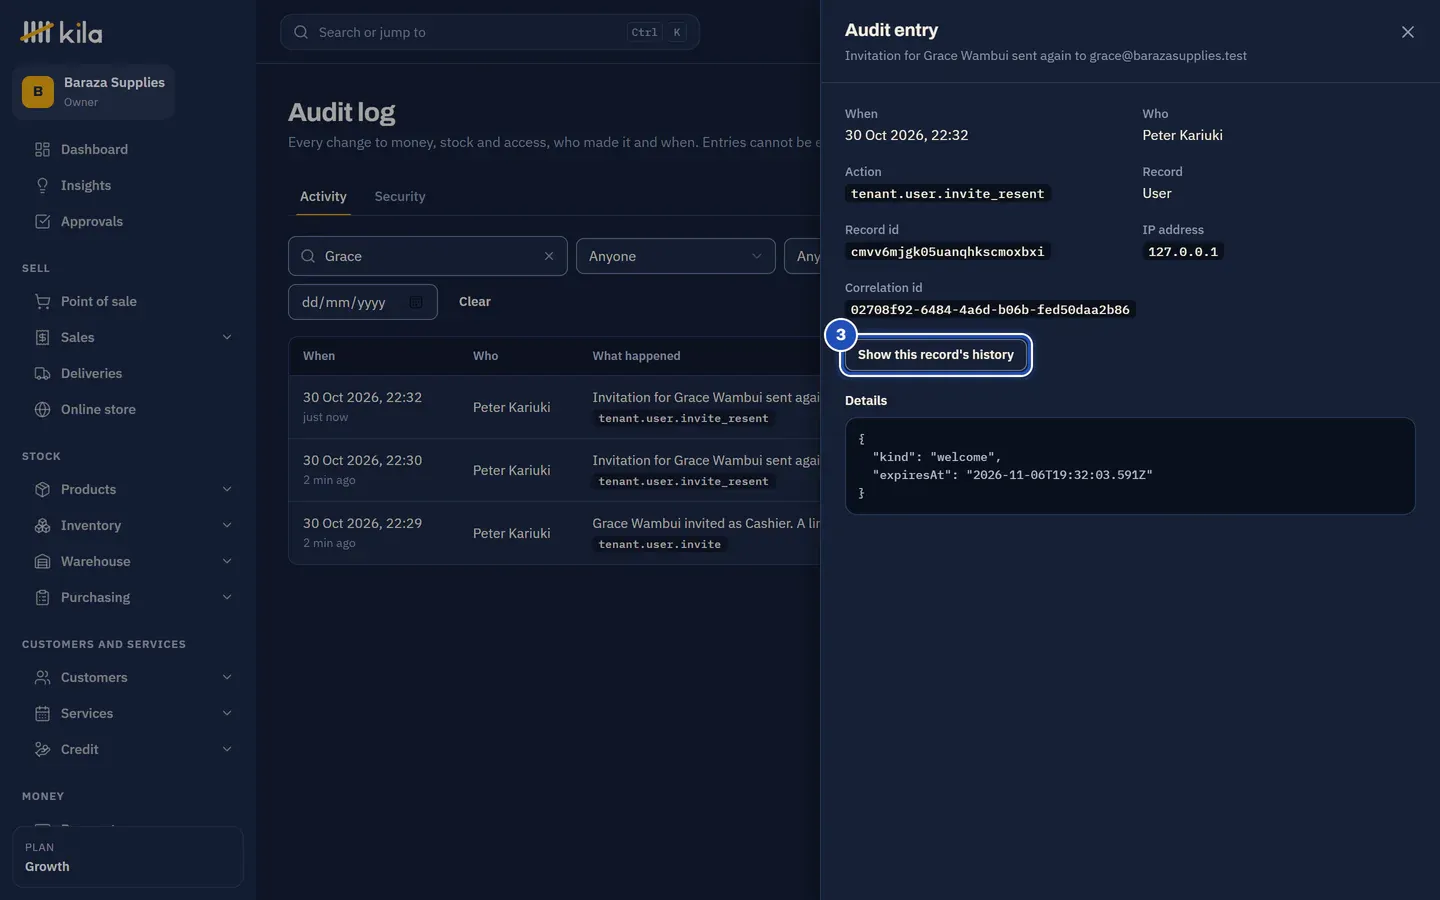
Task: Click the Kila logo
Action: (x=61, y=32)
